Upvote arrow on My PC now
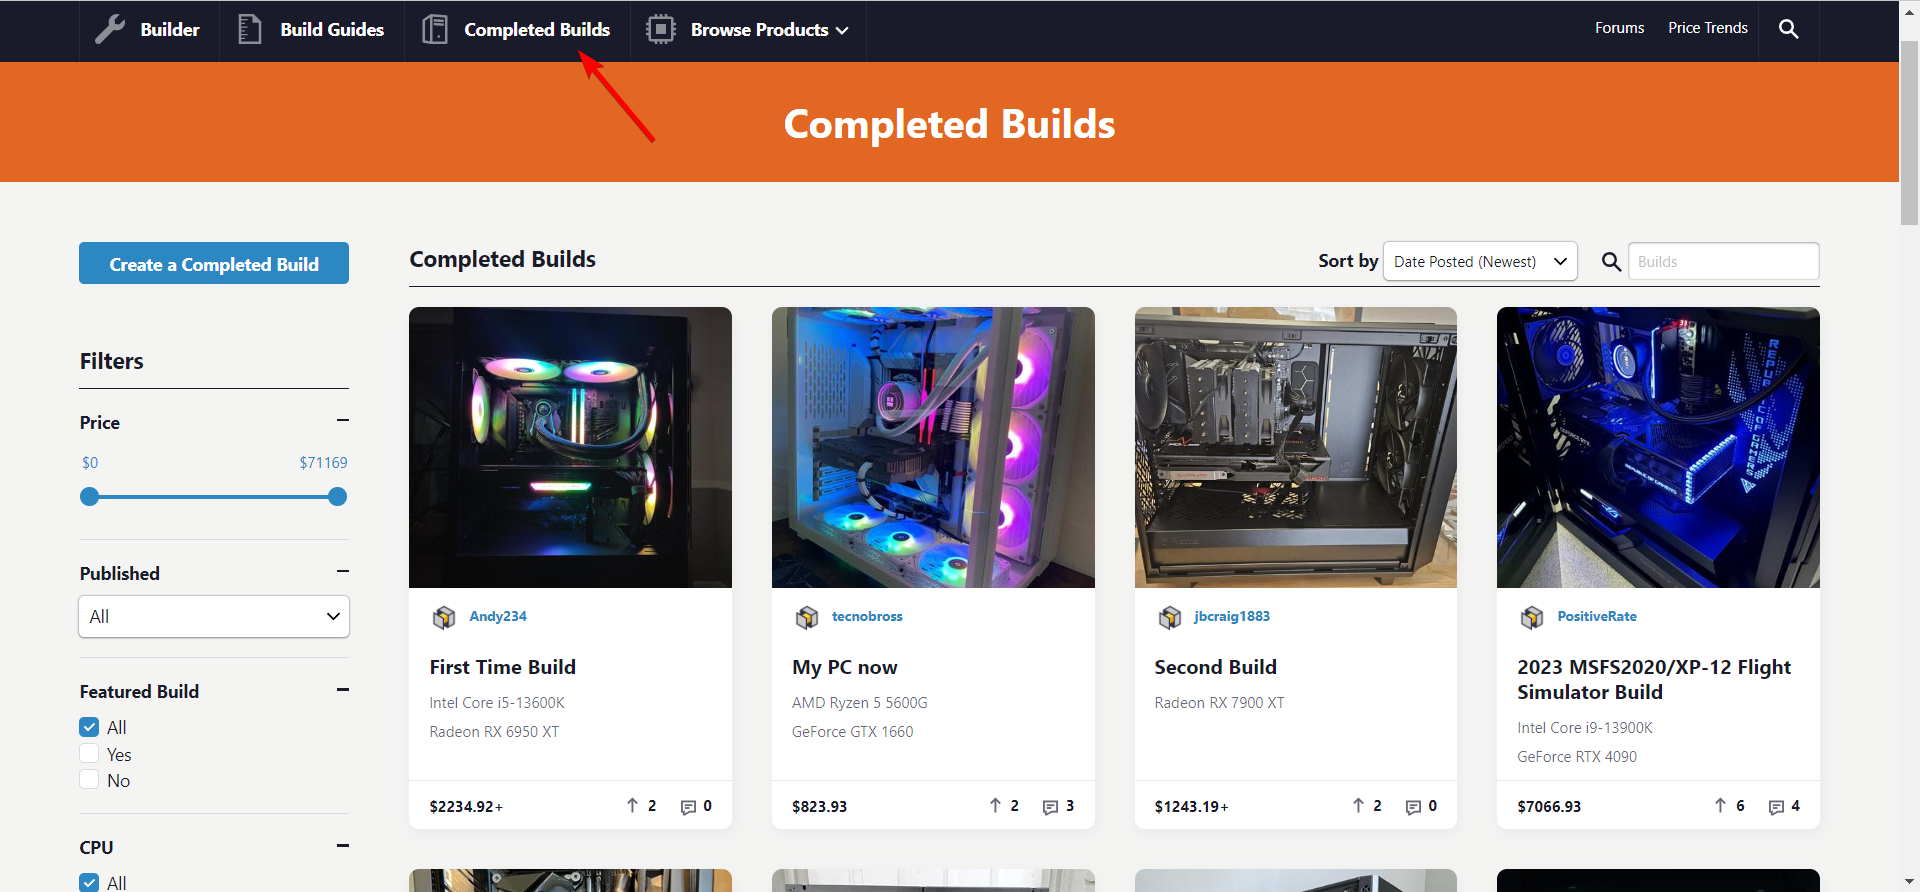This screenshot has height=892, width=1920. coord(995,806)
